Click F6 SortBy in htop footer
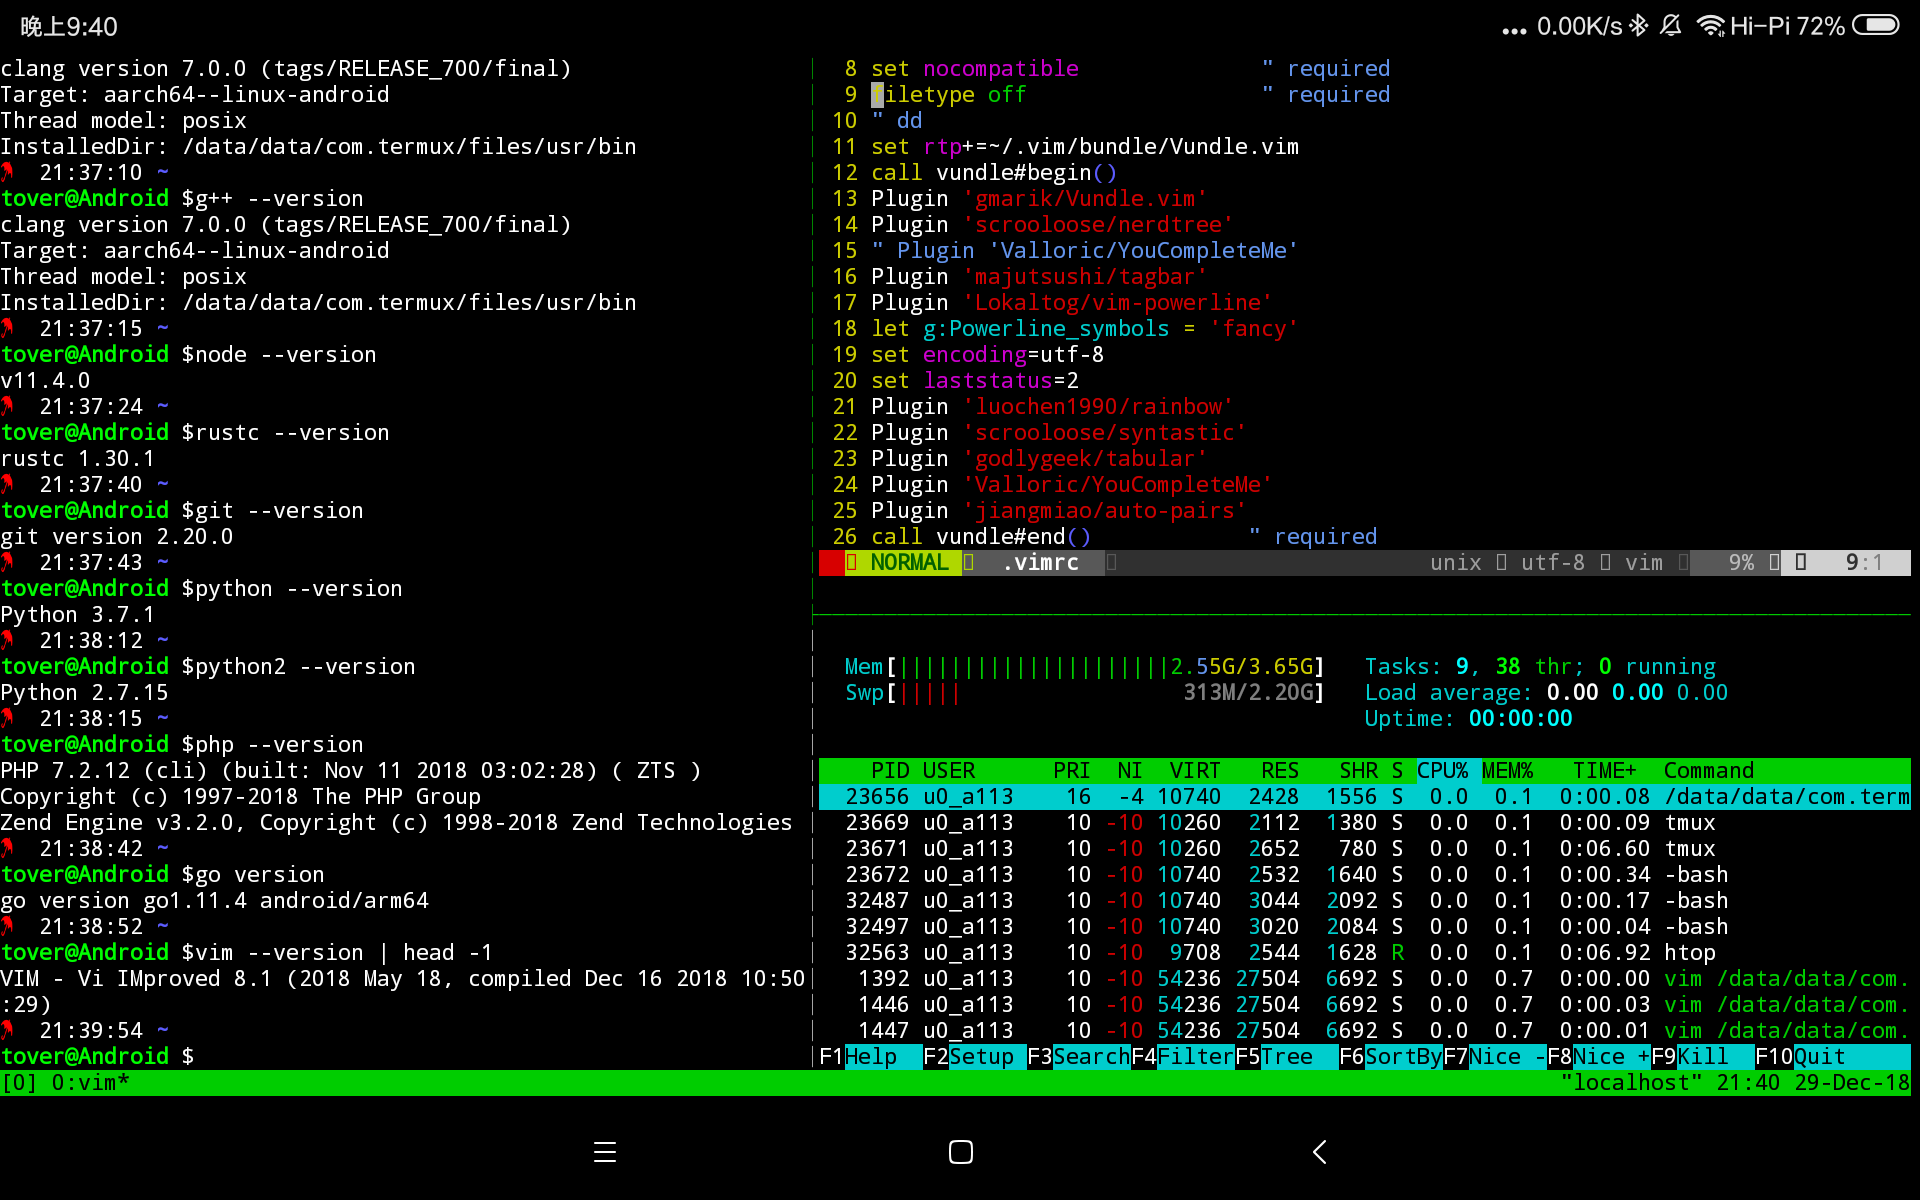The image size is (1920, 1200). point(1391,1056)
